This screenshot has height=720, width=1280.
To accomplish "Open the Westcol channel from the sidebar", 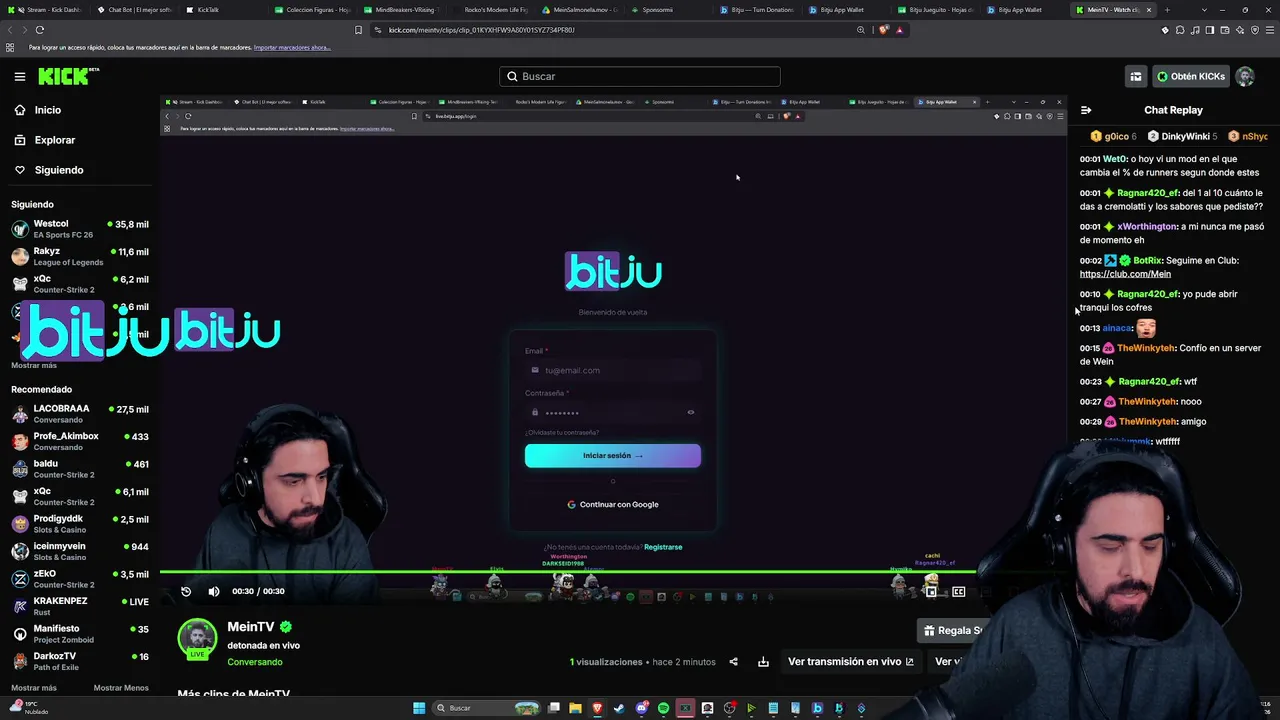I will click(80, 229).
